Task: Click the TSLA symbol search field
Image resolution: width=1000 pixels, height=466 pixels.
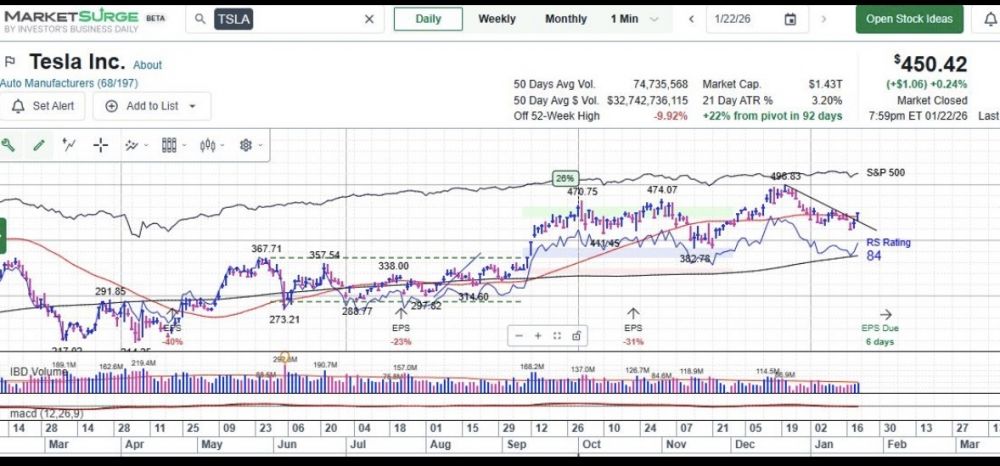Action: 290,19
